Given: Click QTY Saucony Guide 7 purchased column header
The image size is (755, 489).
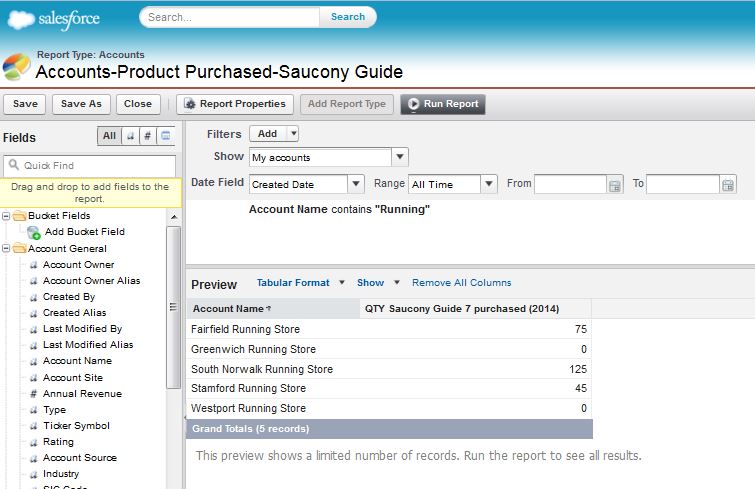Looking at the screenshot, I should coord(475,309).
